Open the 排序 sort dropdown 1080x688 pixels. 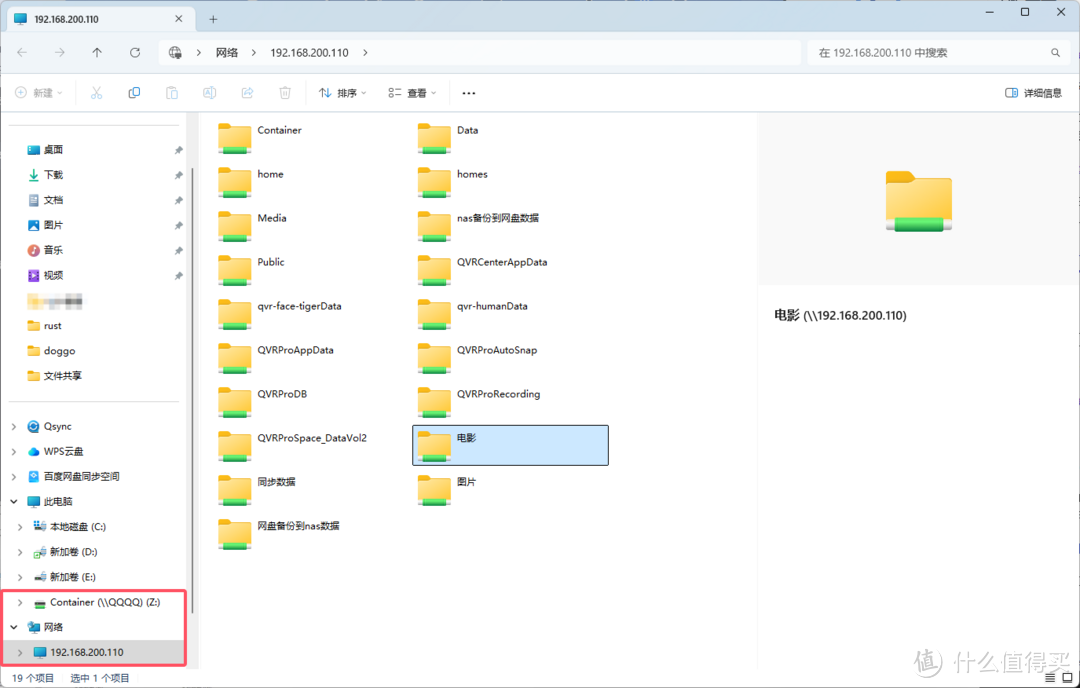coord(342,93)
